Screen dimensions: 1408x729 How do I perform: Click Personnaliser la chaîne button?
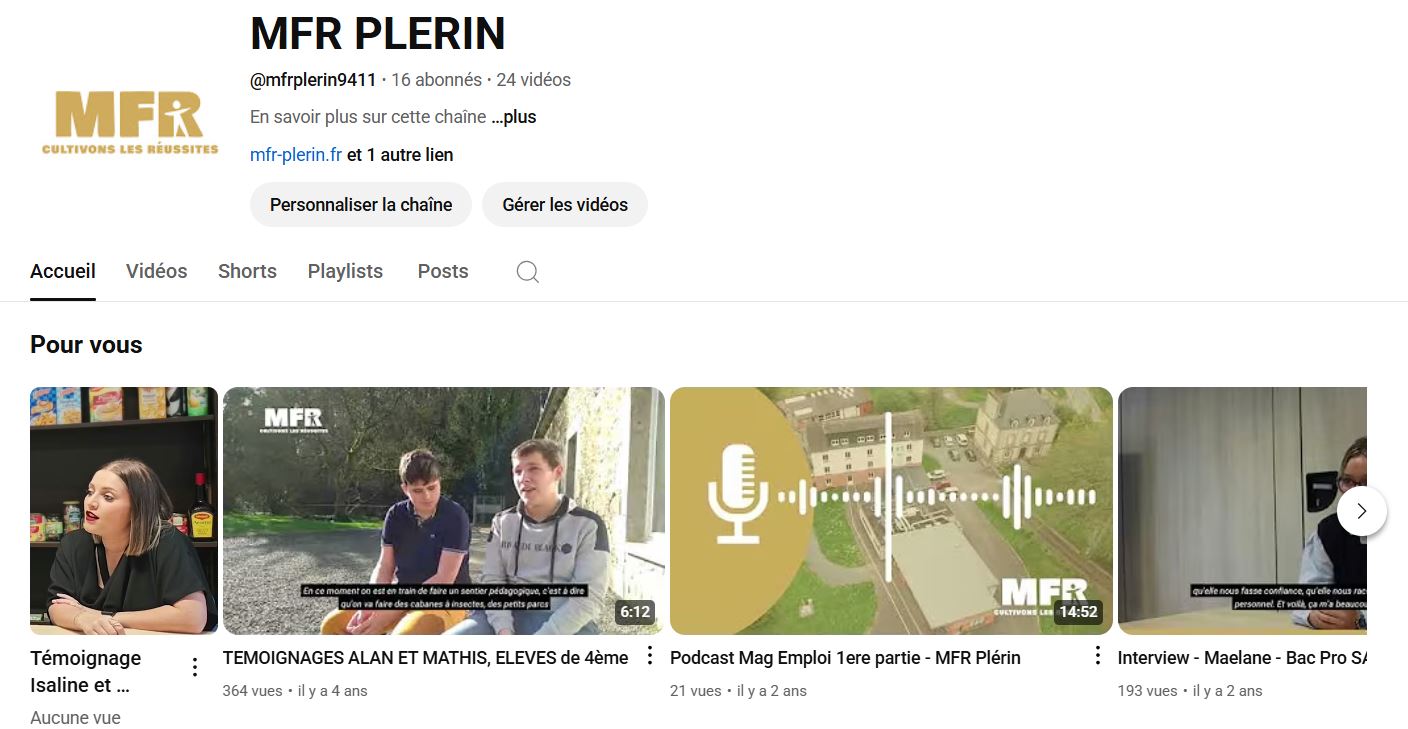361,205
